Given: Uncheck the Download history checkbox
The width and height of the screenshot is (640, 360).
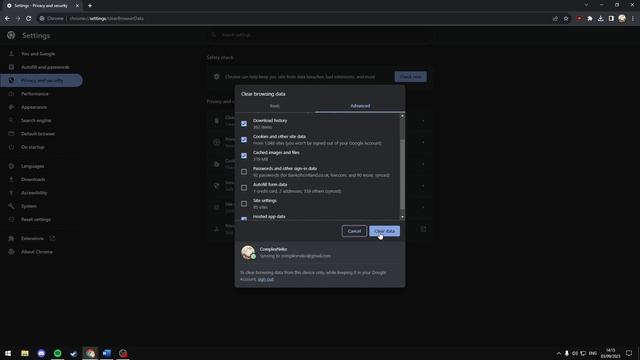Looking at the screenshot, I should pyautogui.click(x=244, y=124).
